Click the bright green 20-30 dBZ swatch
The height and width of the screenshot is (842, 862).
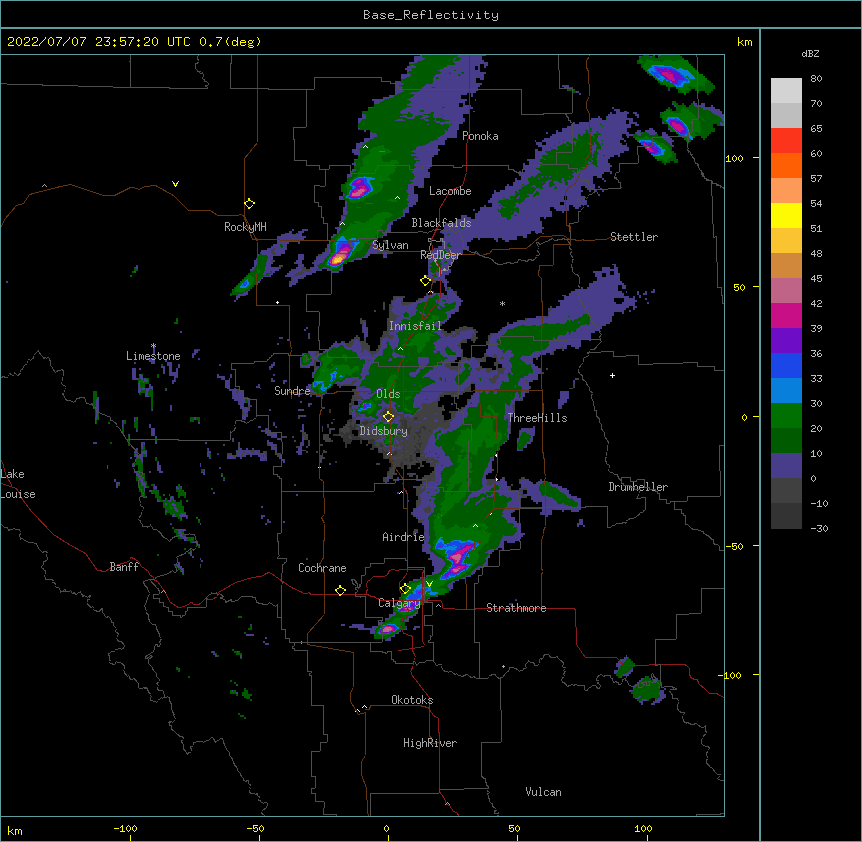click(786, 416)
